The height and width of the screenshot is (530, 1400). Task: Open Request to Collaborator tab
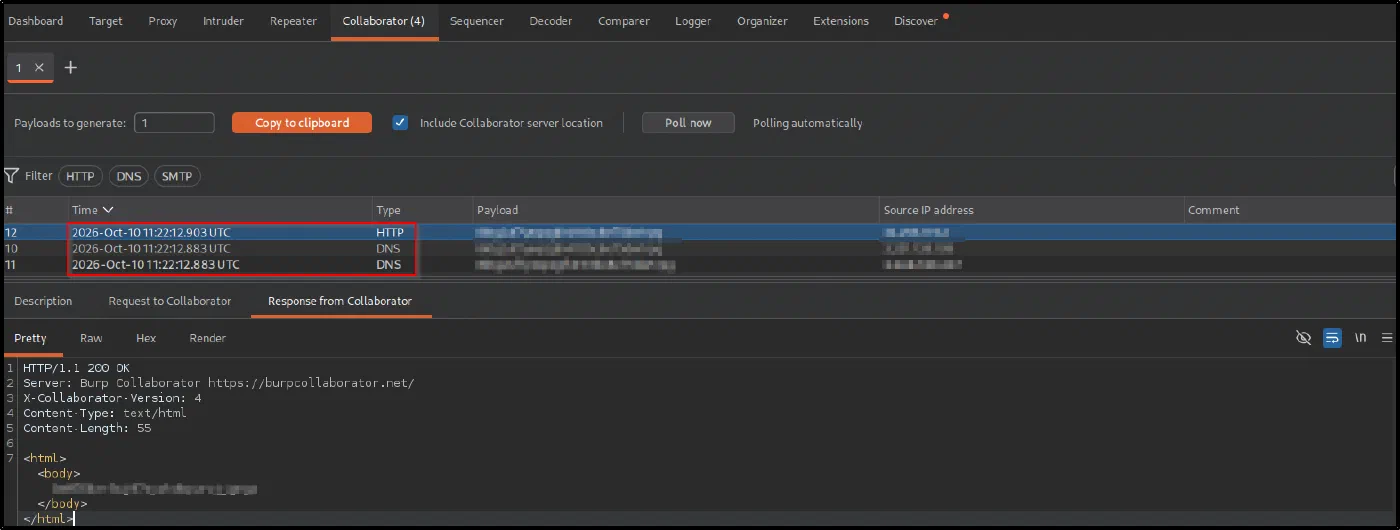click(170, 301)
